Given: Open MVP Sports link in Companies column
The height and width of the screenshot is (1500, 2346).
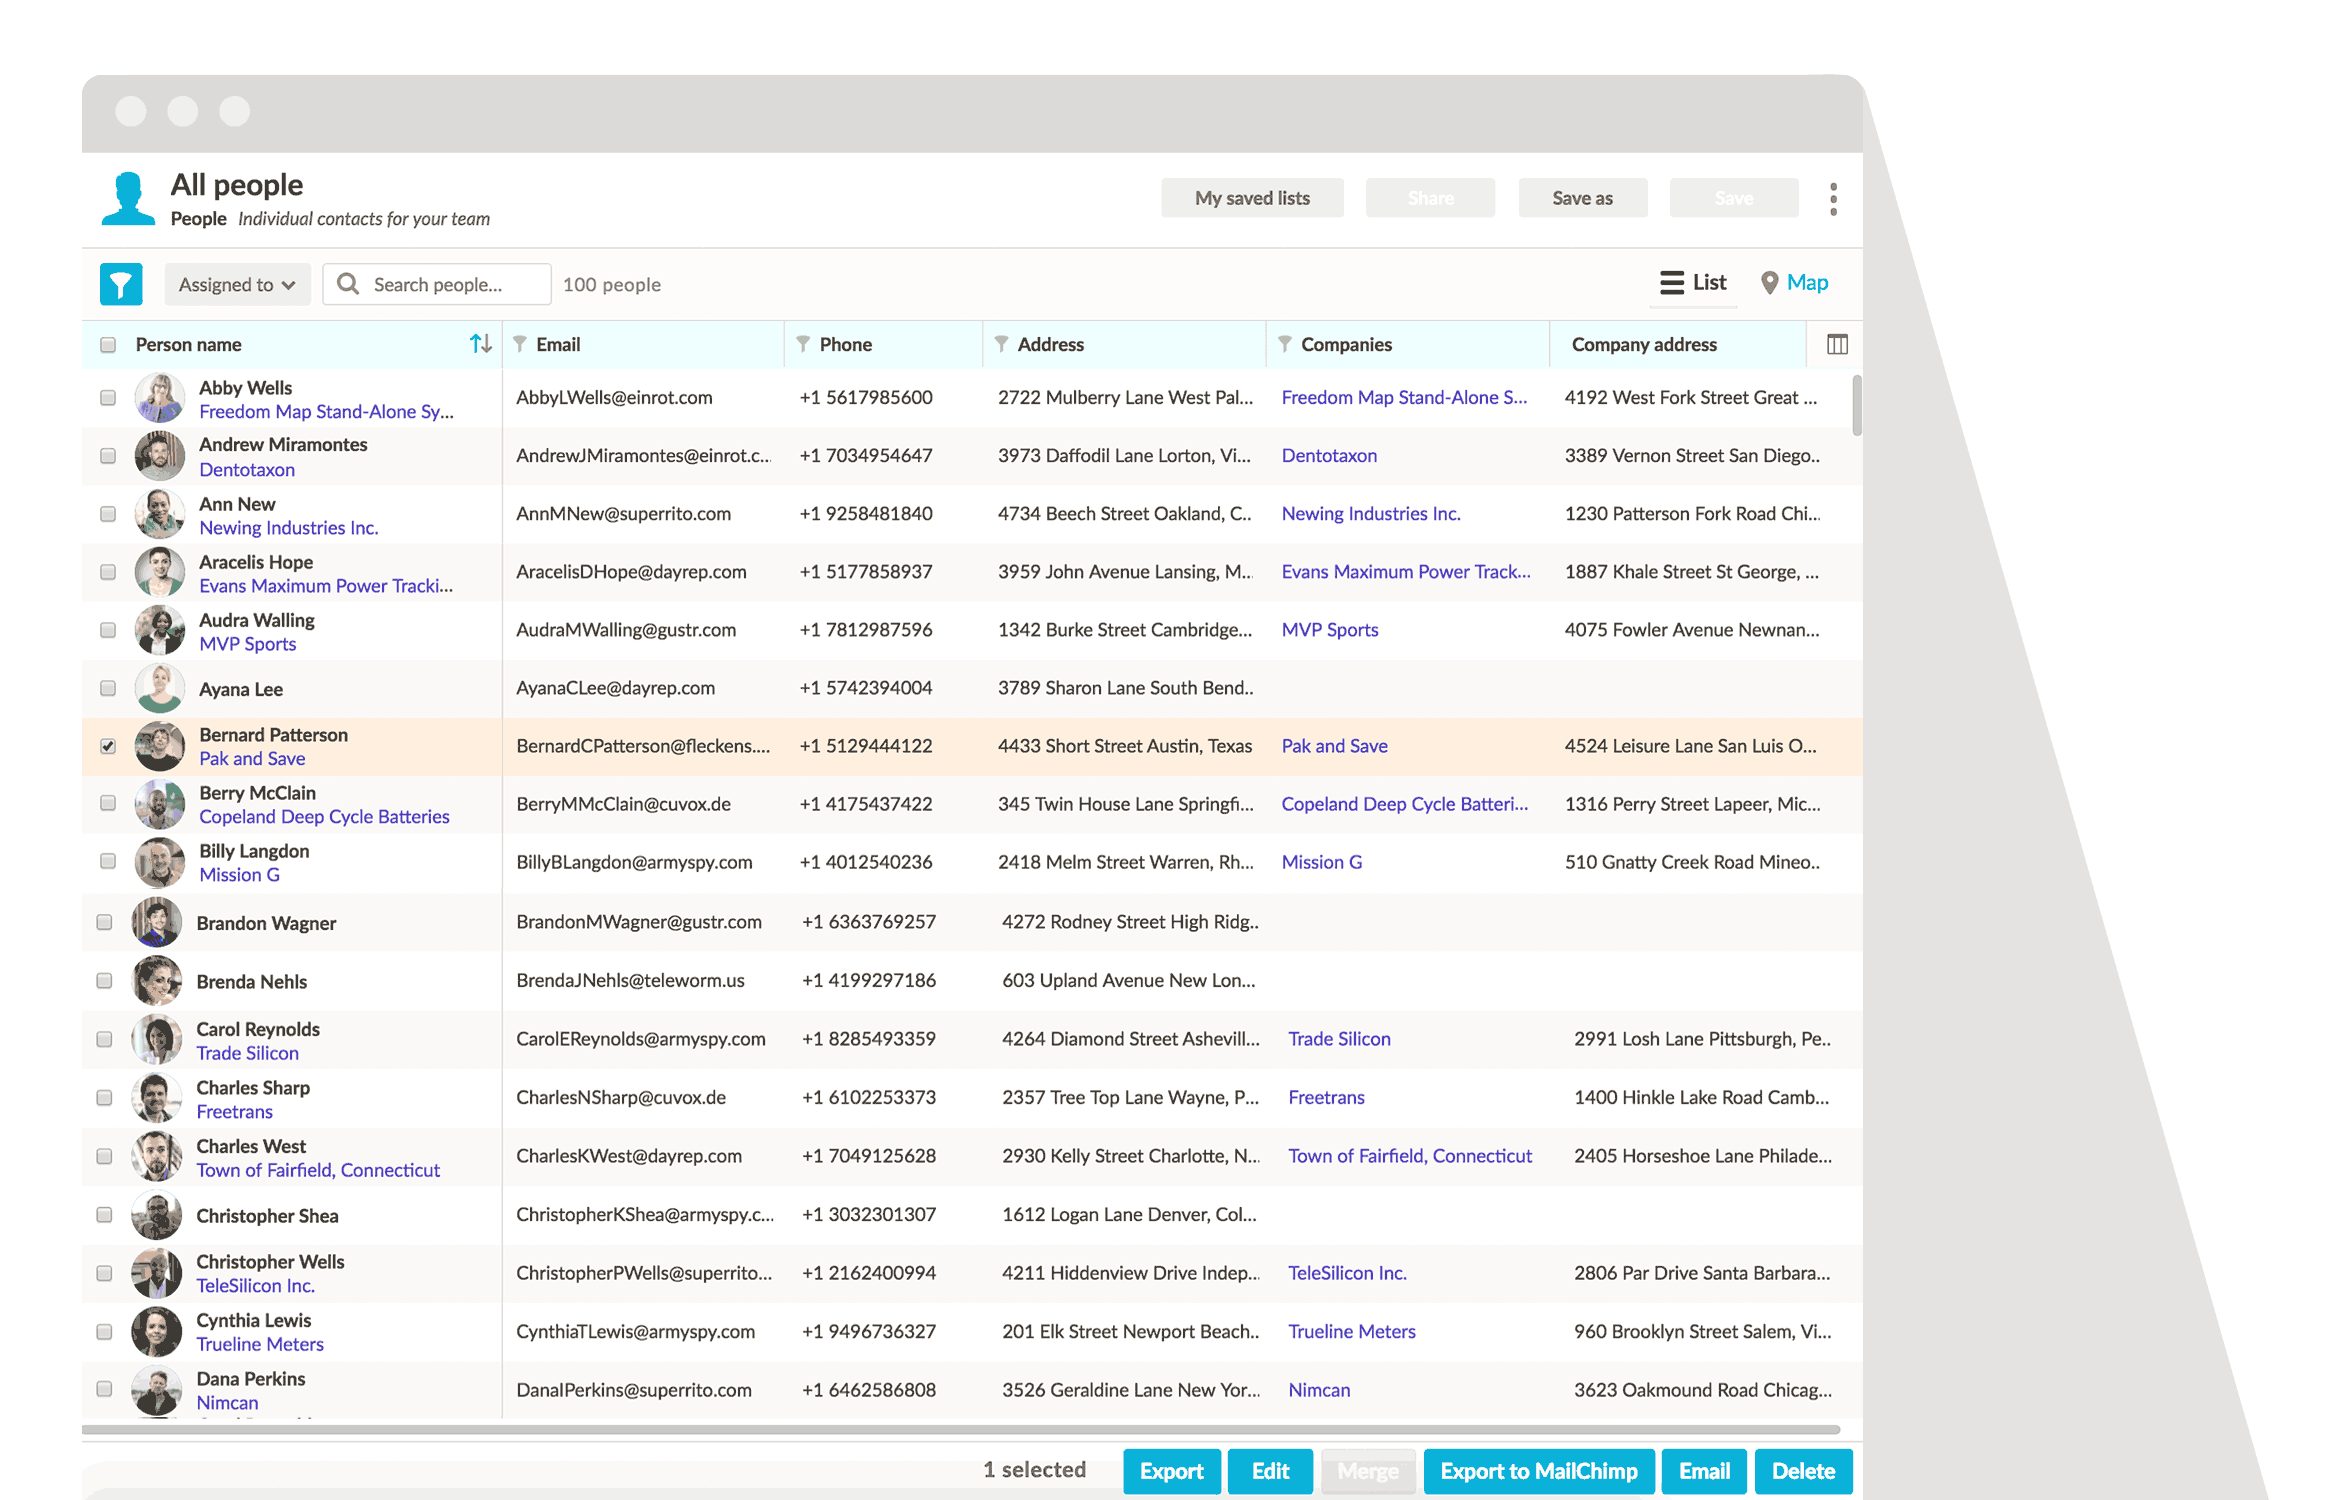Looking at the screenshot, I should [x=1330, y=630].
